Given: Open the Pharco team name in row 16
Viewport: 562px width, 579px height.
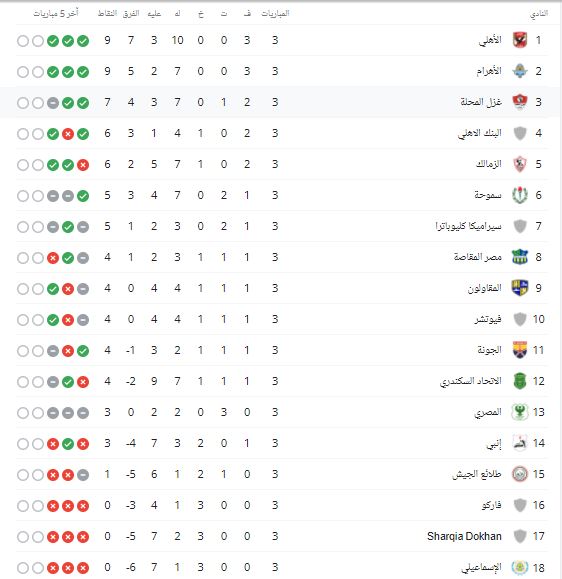Looking at the screenshot, I should (491, 505).
